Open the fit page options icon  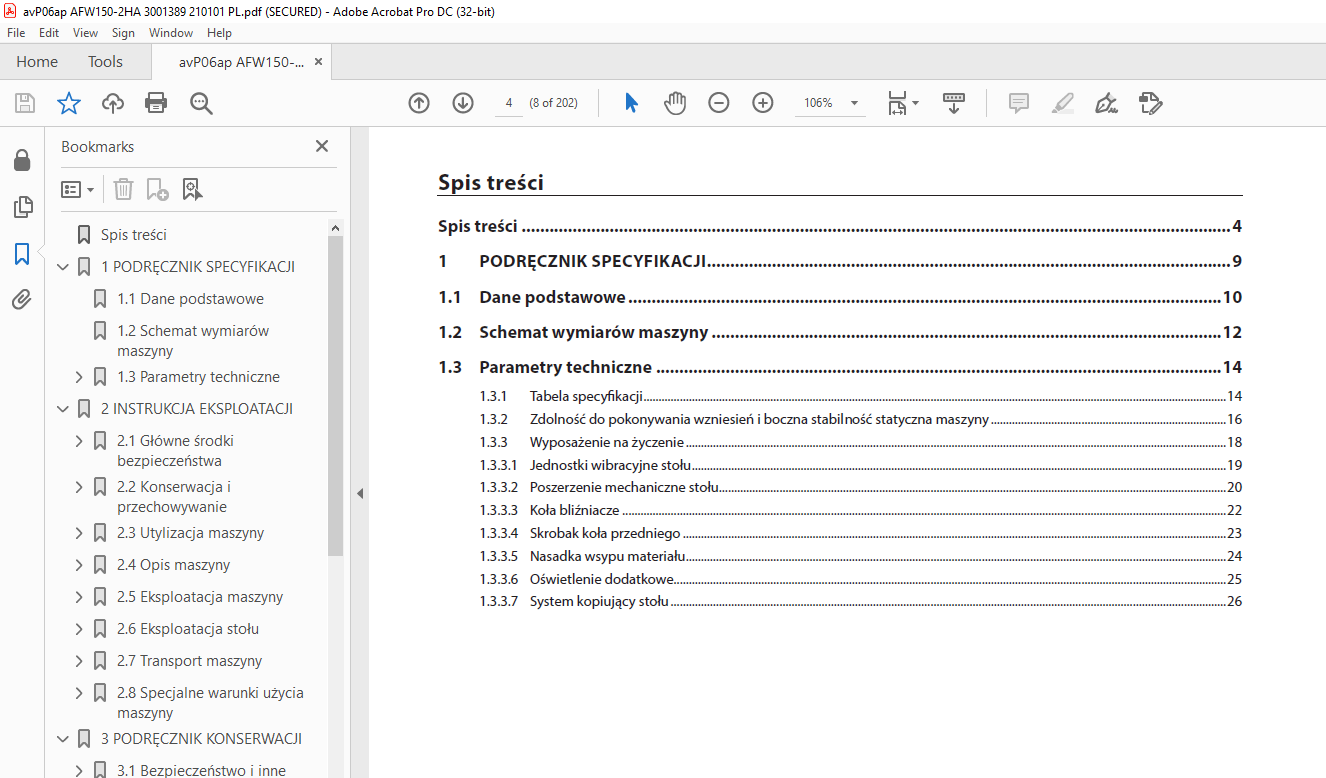click(x=903, y=103)
